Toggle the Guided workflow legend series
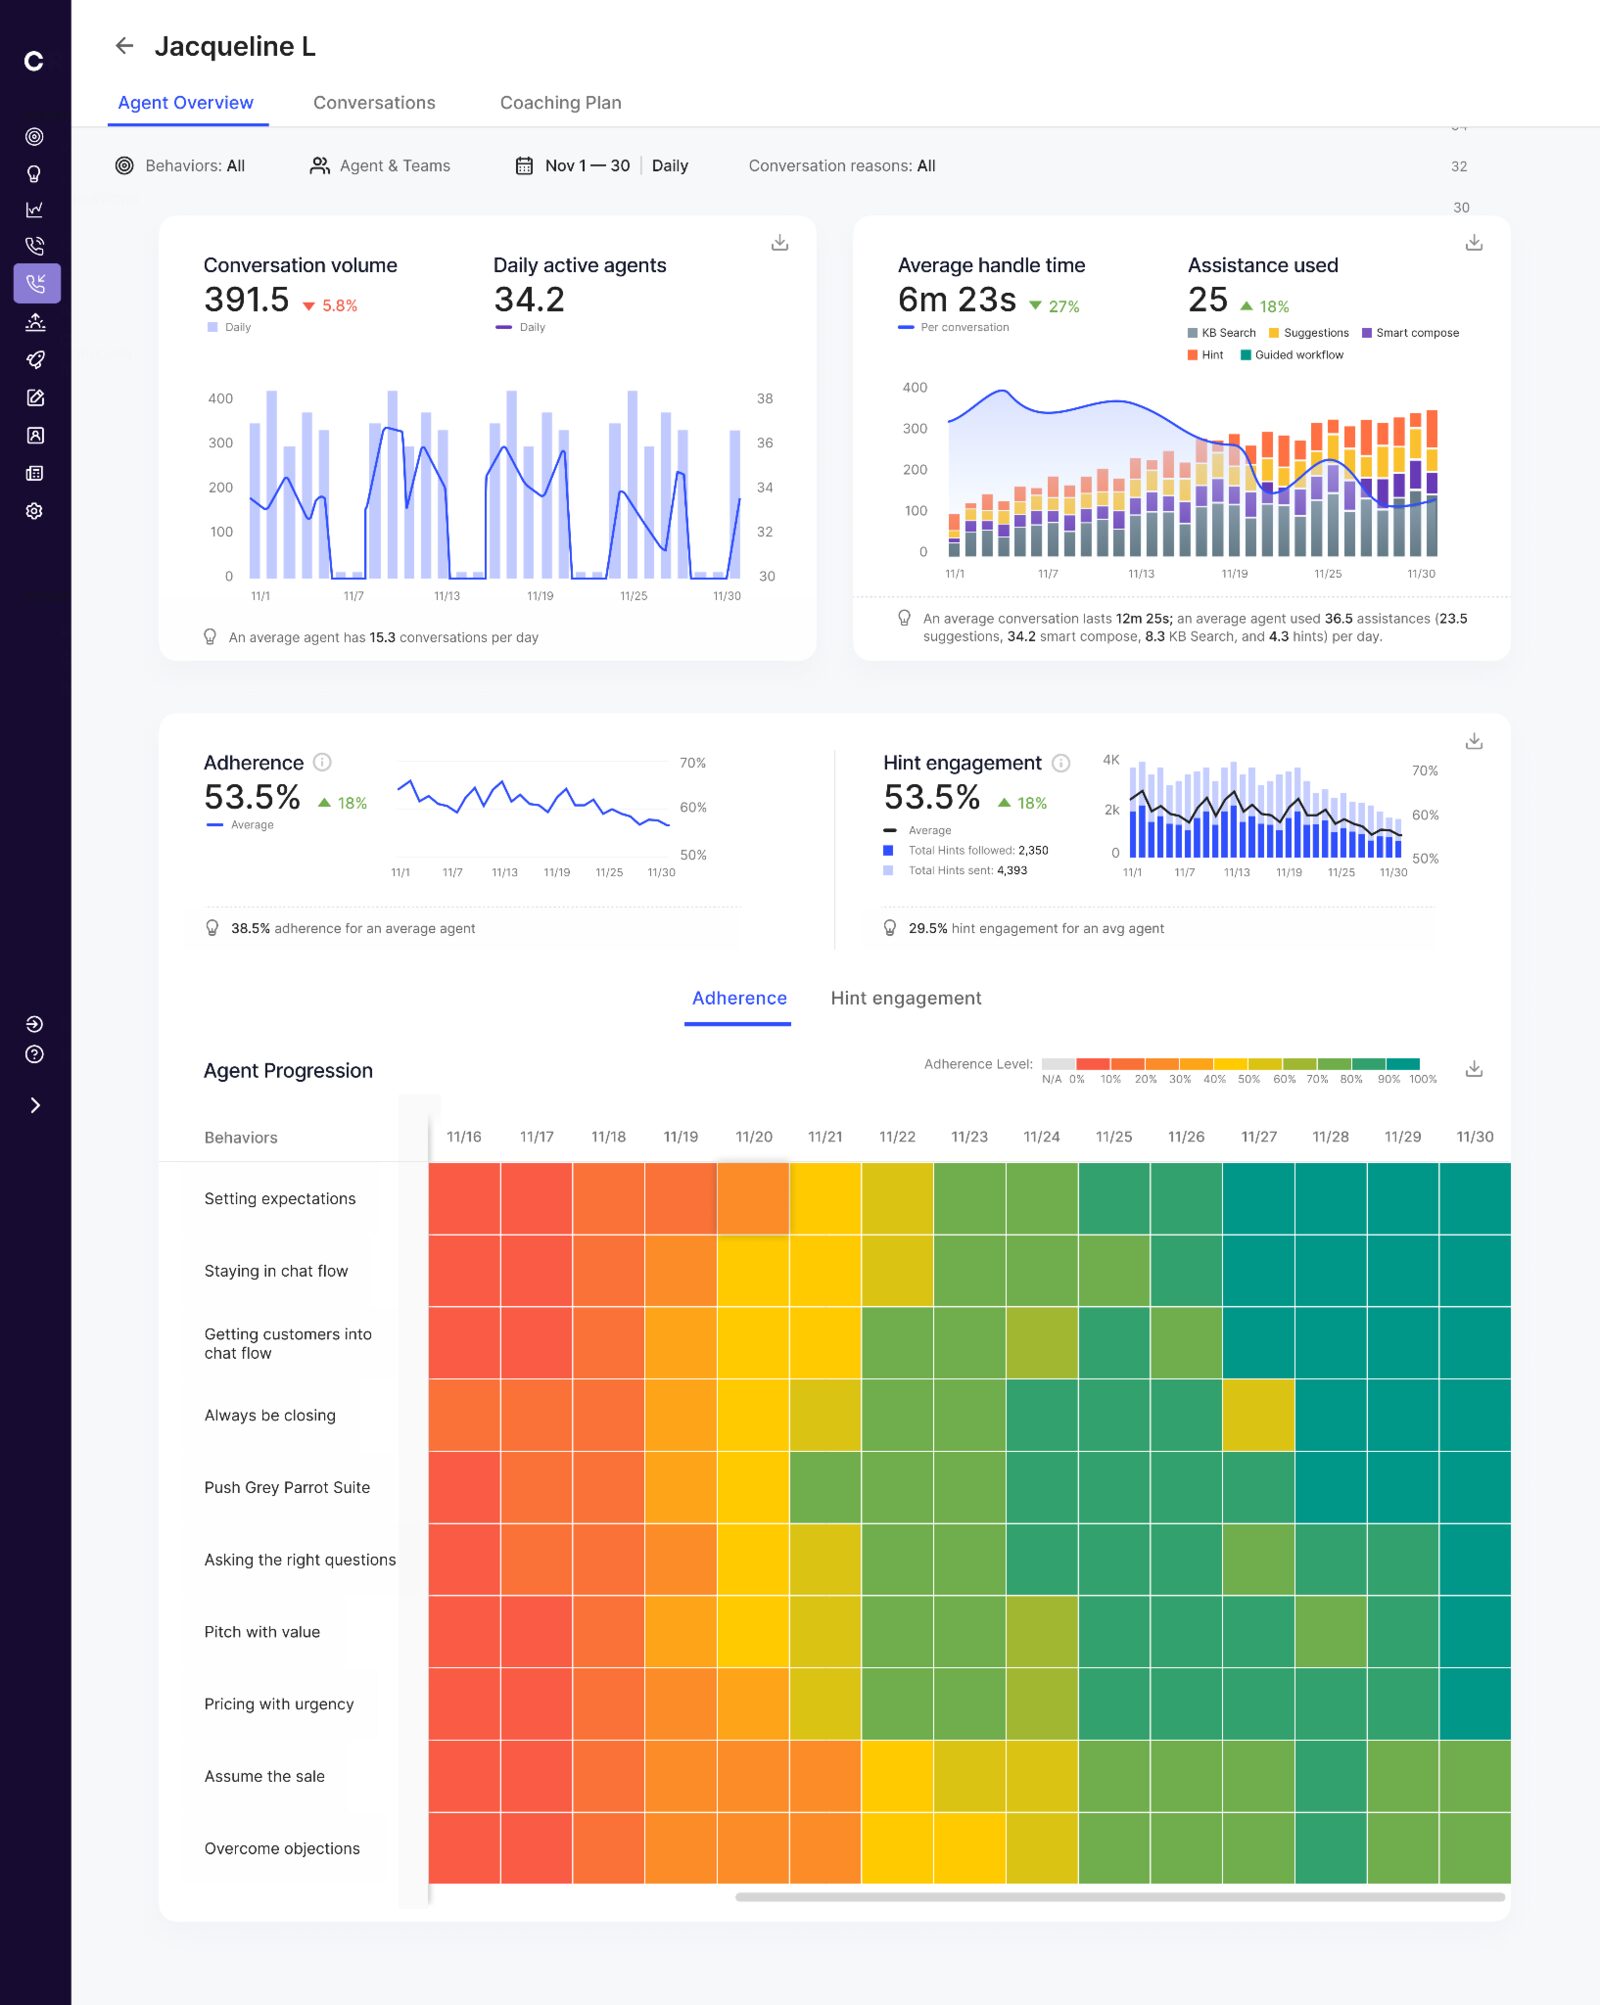Image resolution: width=1600 pixels, height=2005 pixels. point(1292,355)
